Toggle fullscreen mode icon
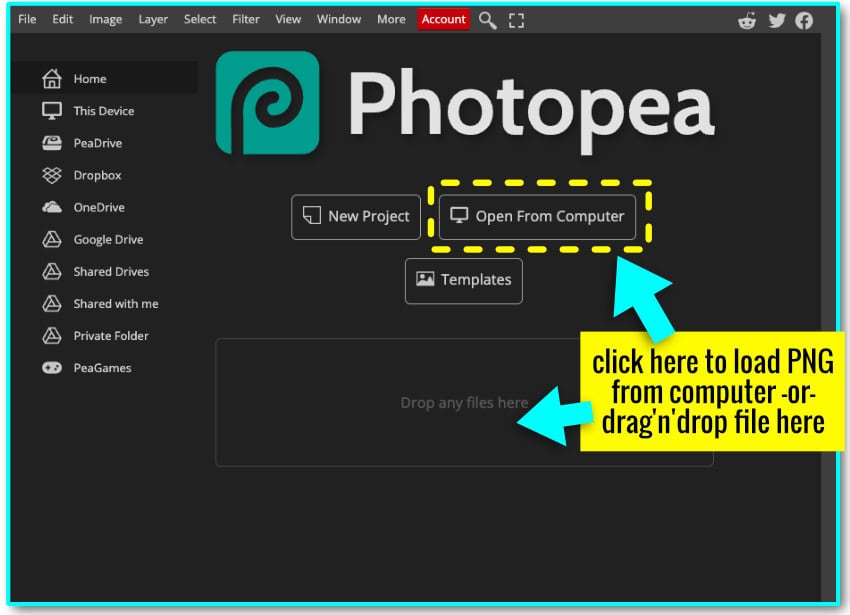The width and height of the screenshot is (850, 615). [516, 21]
